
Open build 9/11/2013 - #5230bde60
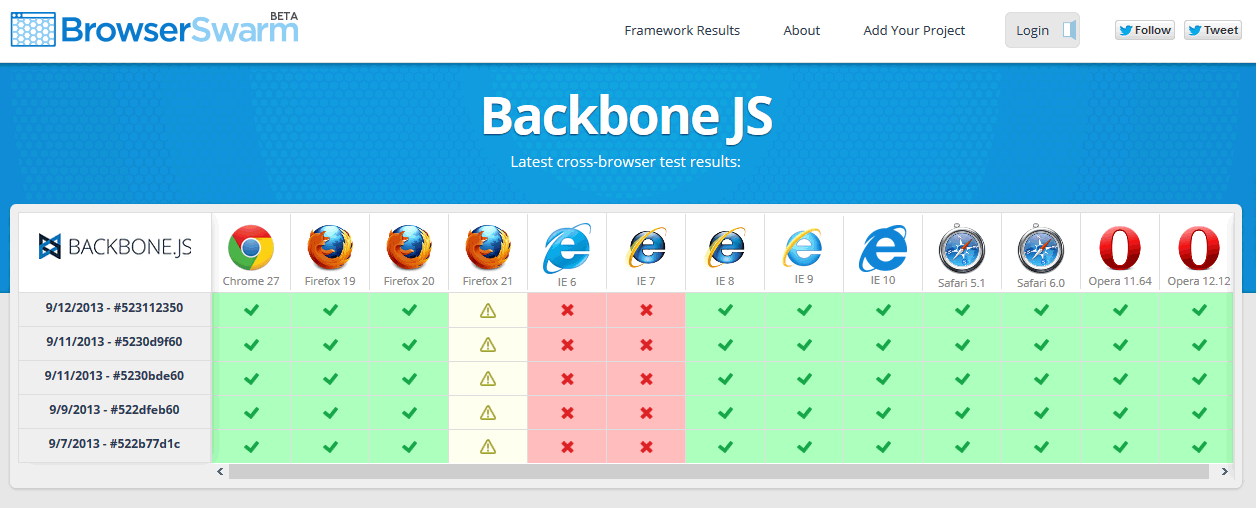point(115,376)
